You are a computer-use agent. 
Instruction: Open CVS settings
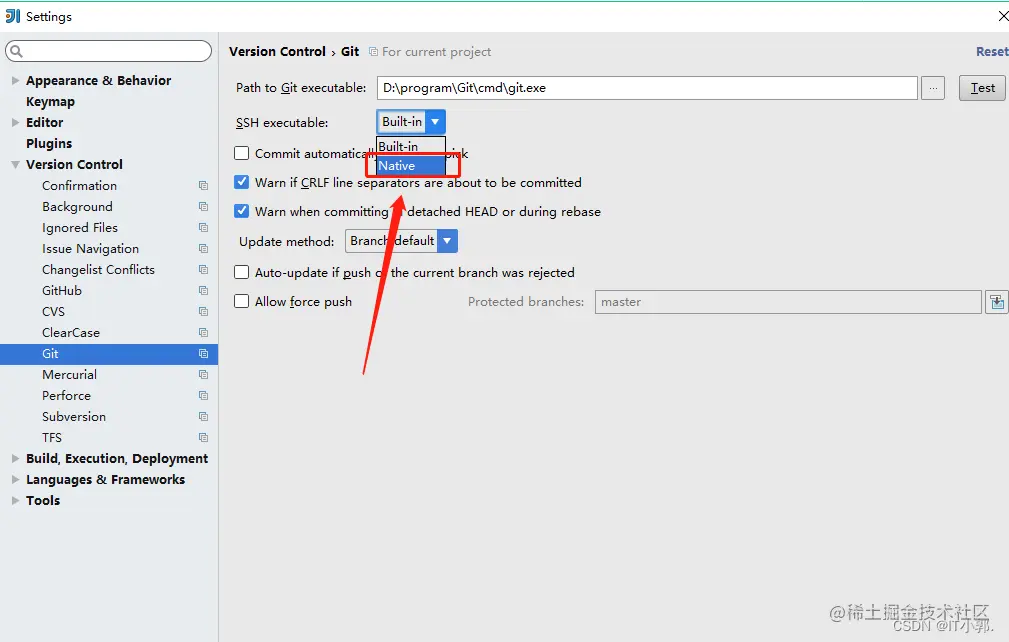[x=53, y=312]
